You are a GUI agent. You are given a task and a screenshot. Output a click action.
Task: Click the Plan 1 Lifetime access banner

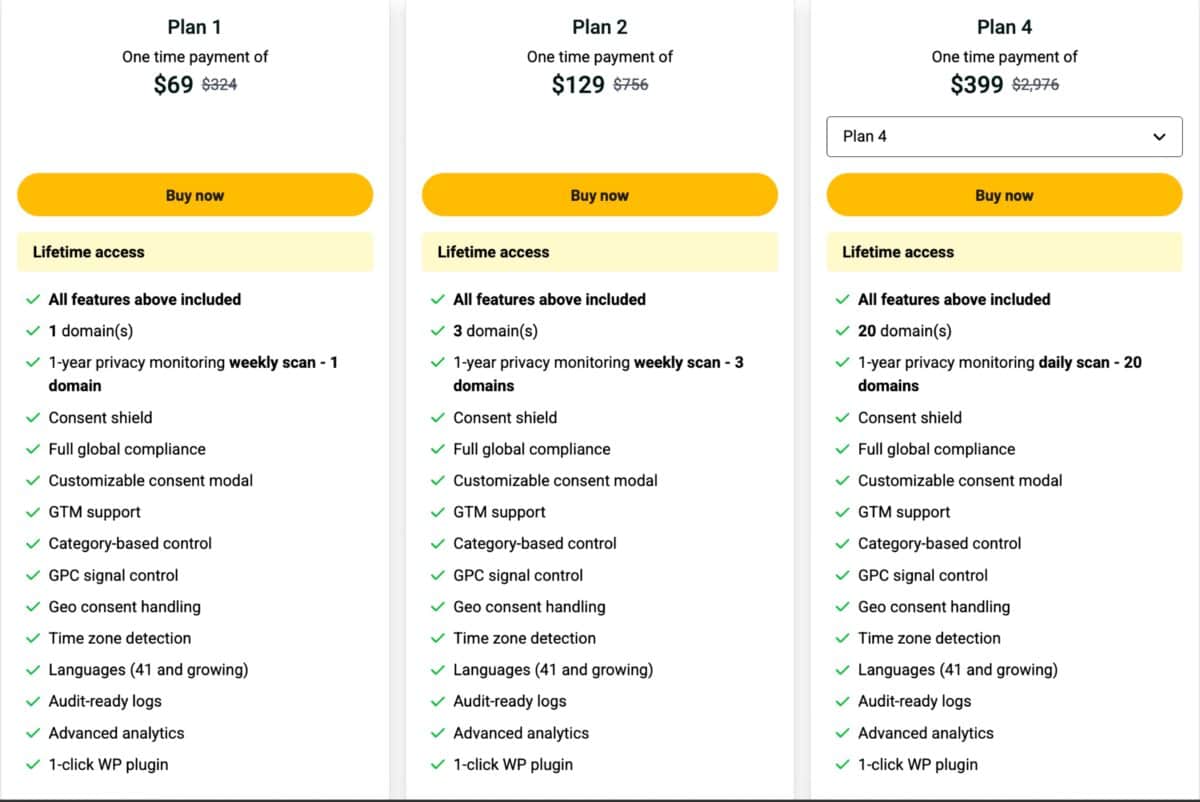(x=195, y=252)
